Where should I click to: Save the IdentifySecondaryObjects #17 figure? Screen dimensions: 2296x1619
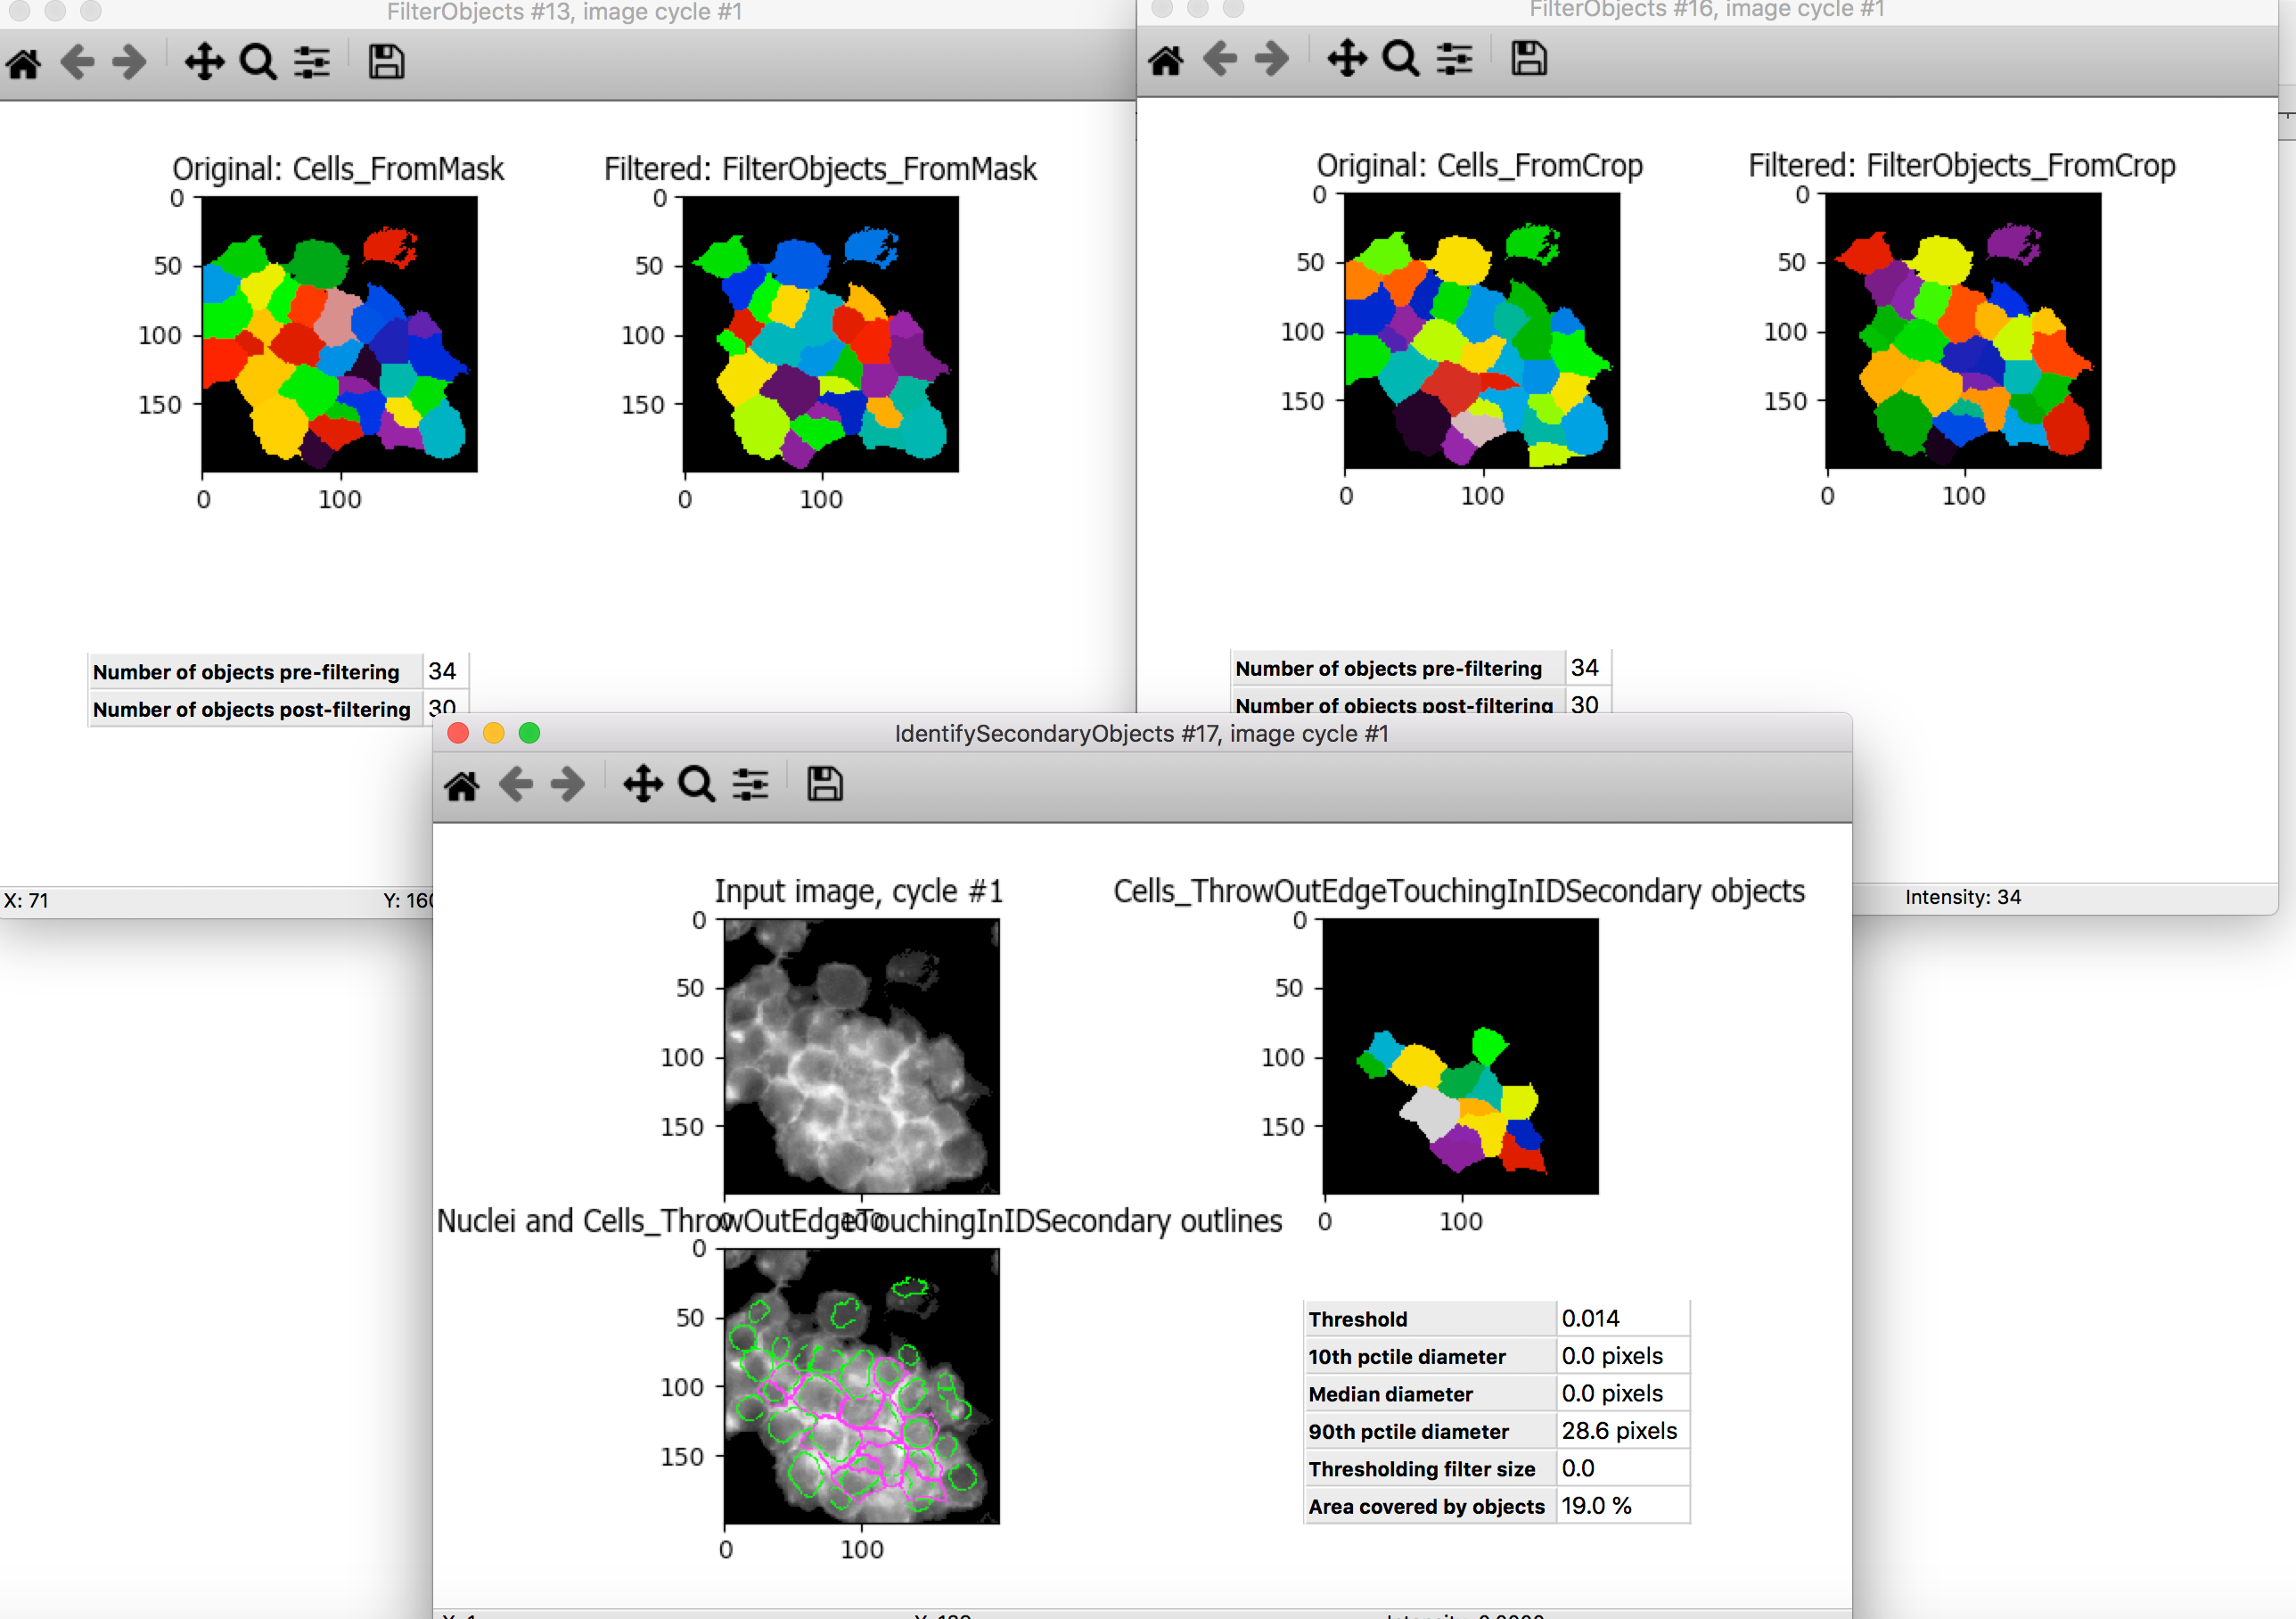pyautogui.click(x=824, y=784)
